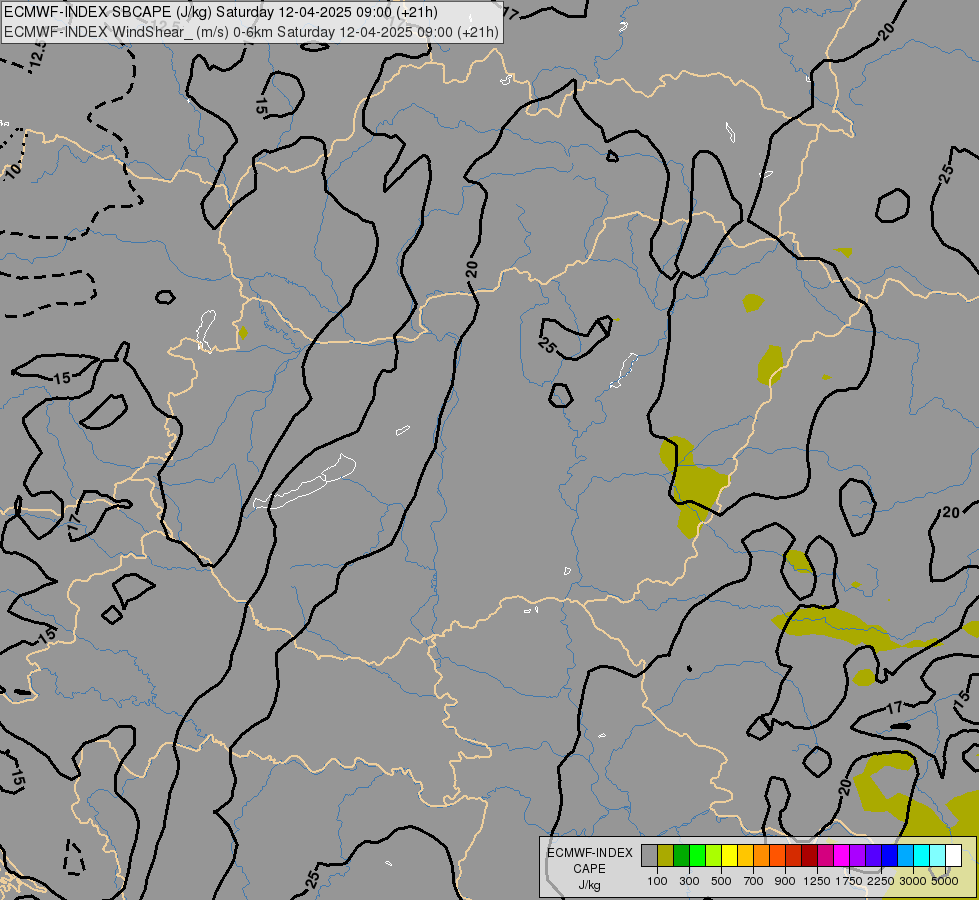The image size is (979, 900).
Task: Select the dark maroon swatch before 1250
Action: click(809, 856)
